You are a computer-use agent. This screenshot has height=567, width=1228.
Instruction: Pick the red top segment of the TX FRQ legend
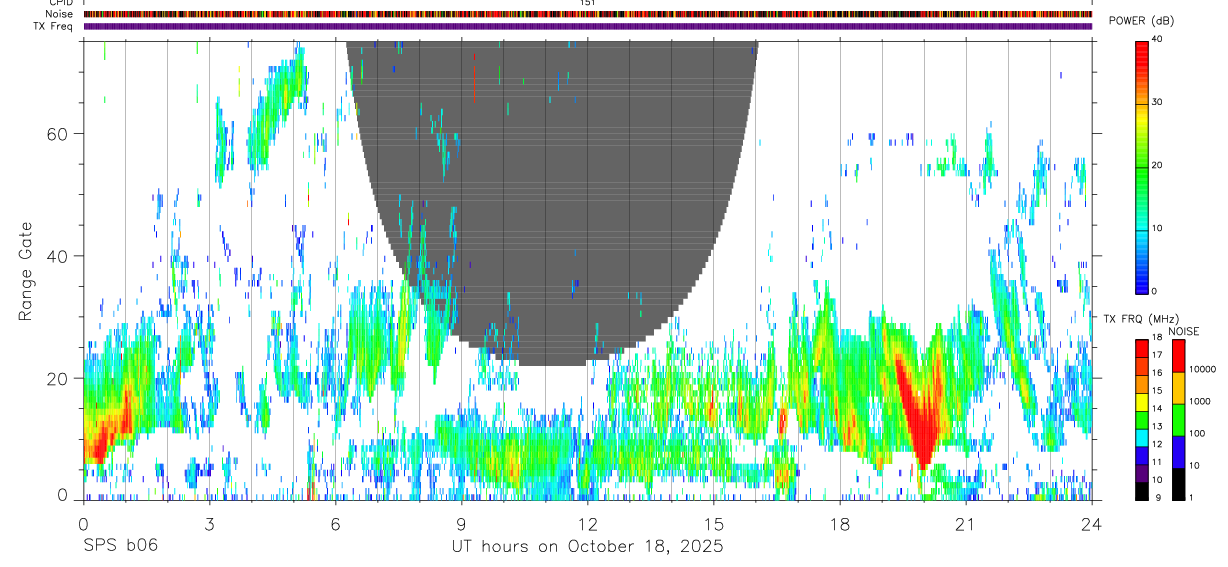[1141, 348]
